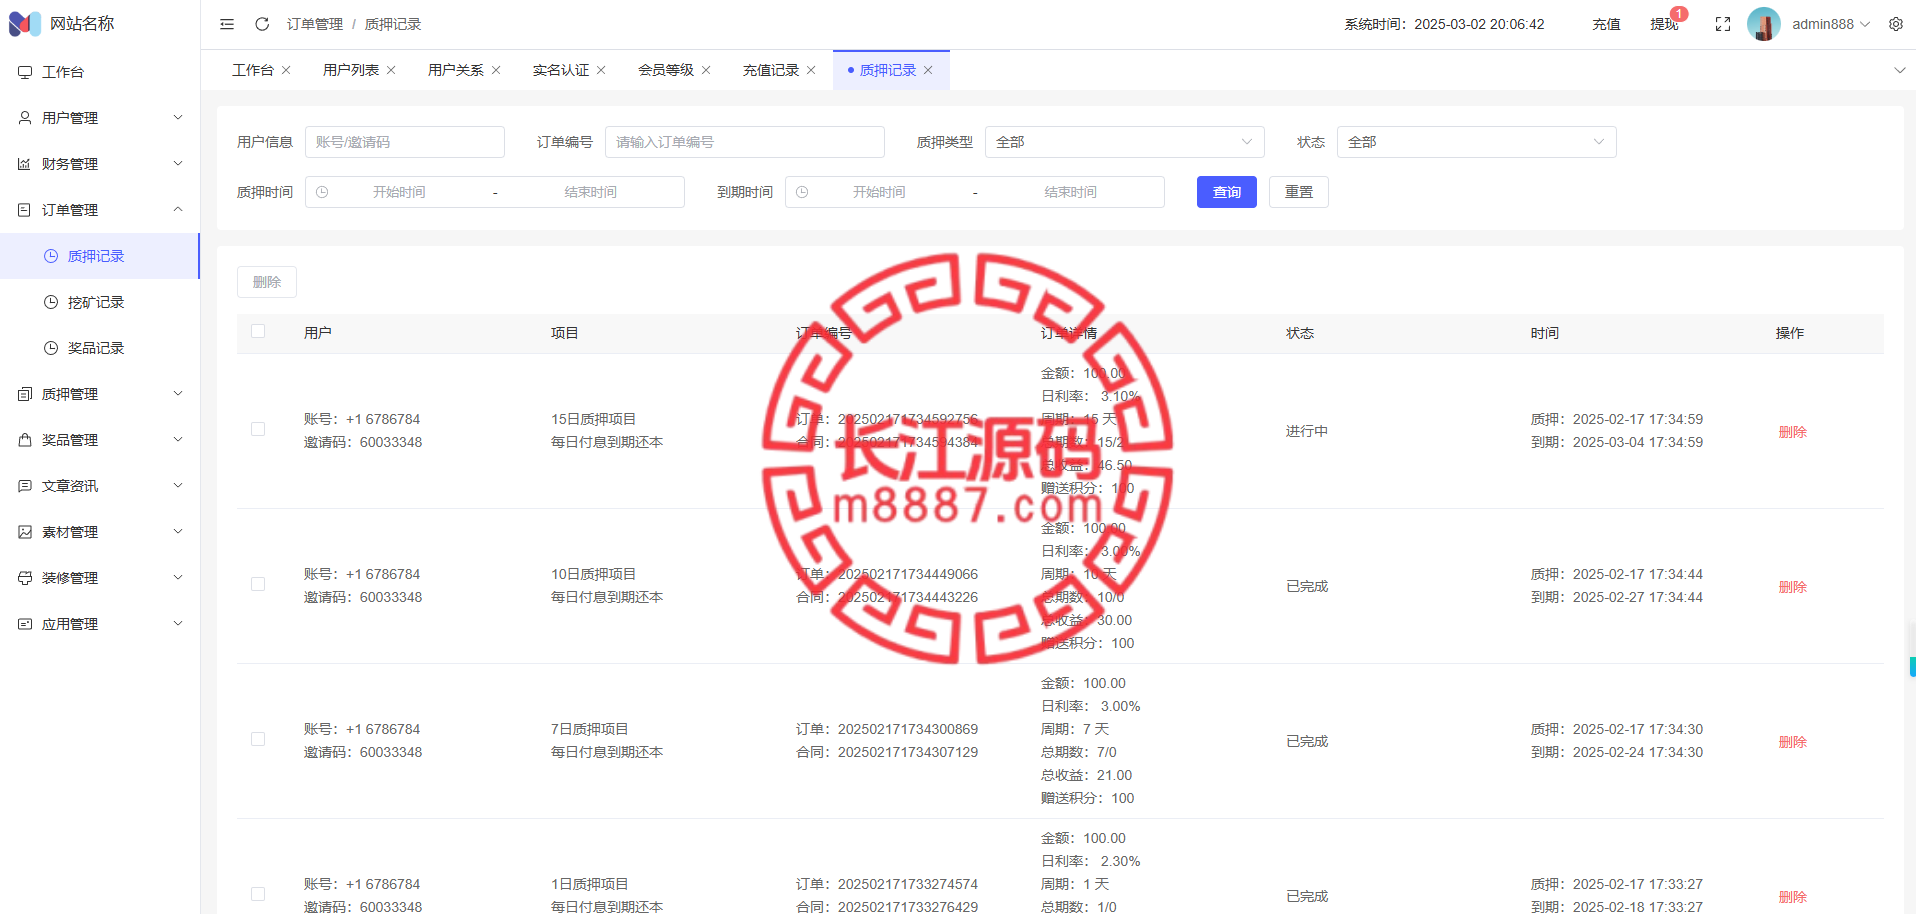Switch to the 工作台 tab

[253, 70]
